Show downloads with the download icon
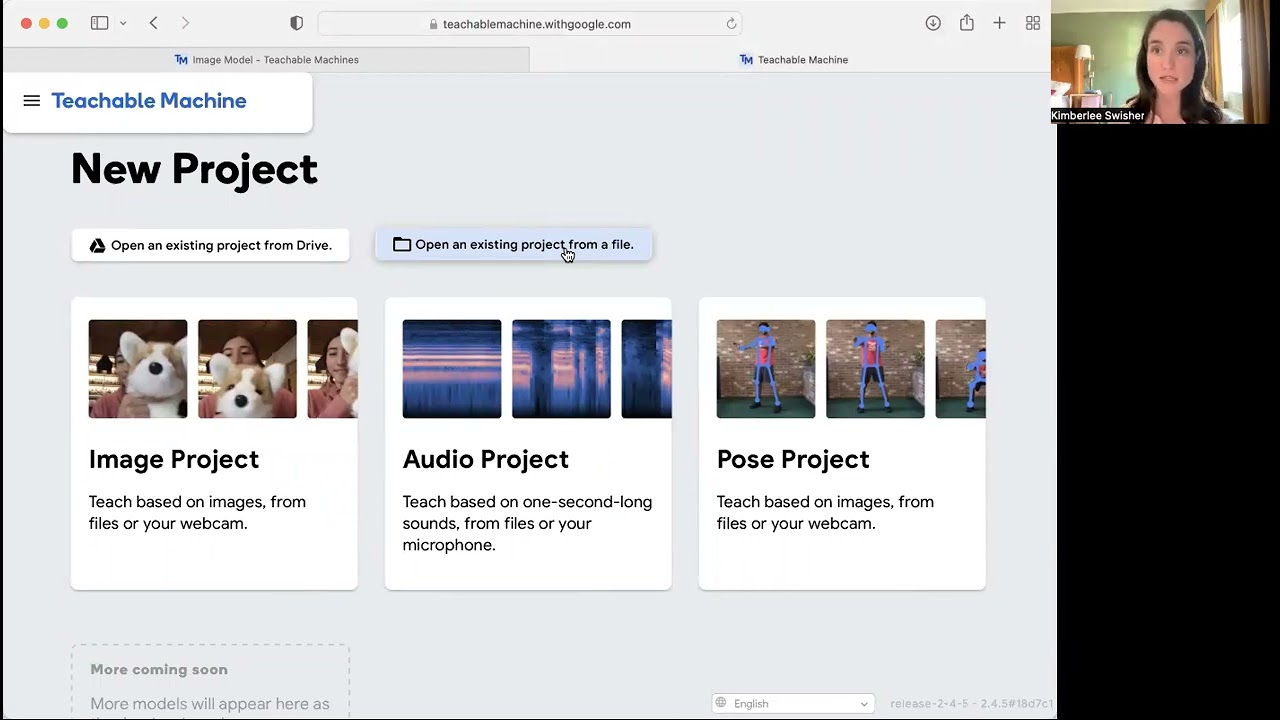This screenshot has width=1280, height=720. coord(933,23)
